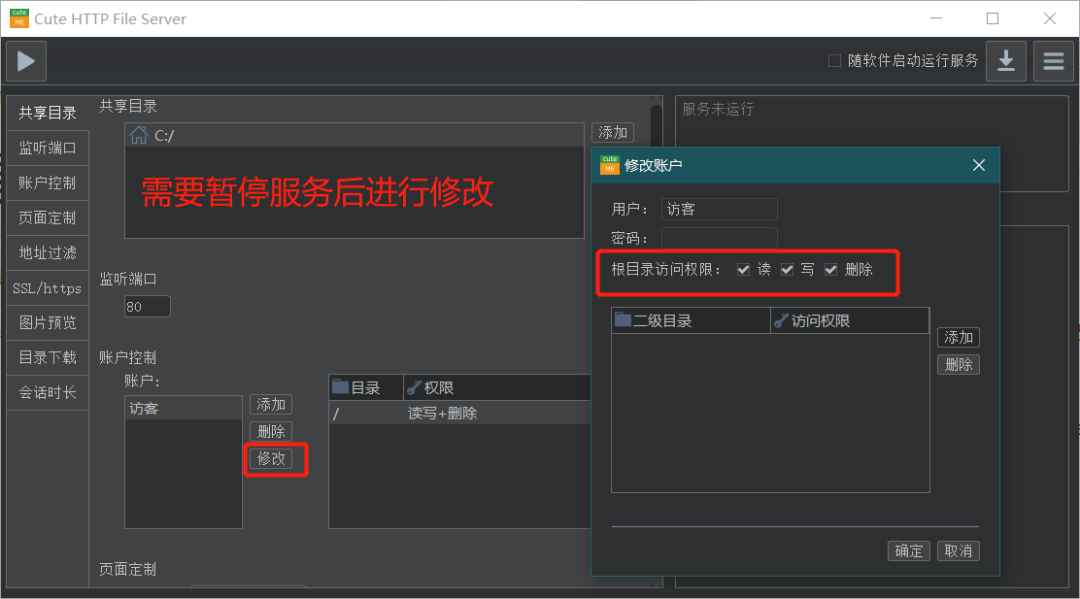Select the 读写+删除 permission row
This screenshot has height=599, width=1080.
click(459, 413)
